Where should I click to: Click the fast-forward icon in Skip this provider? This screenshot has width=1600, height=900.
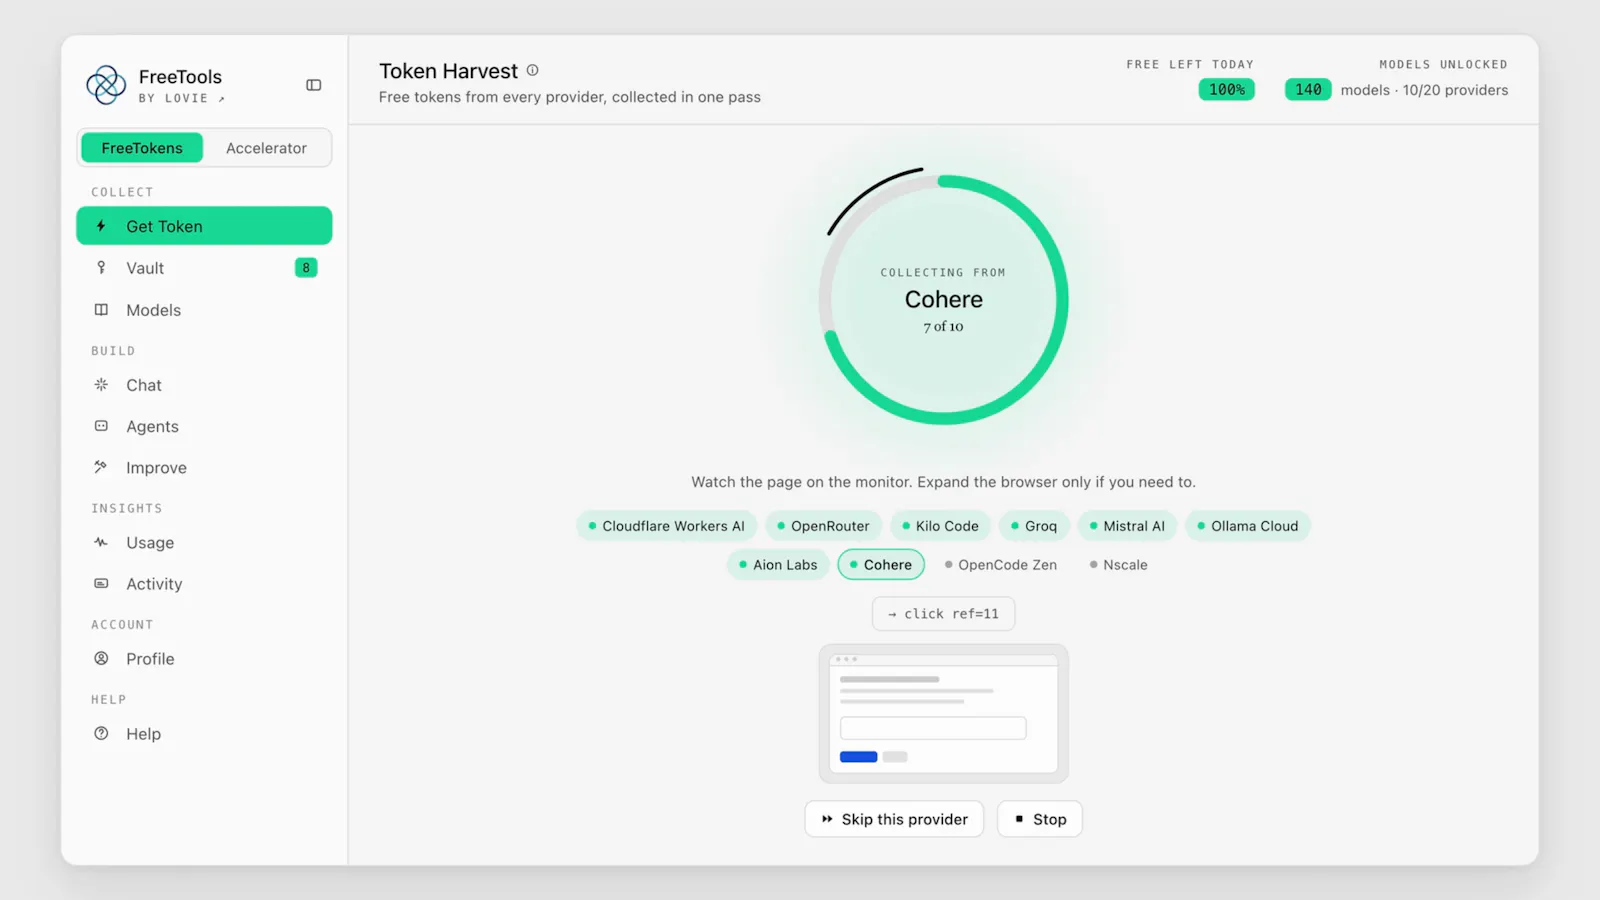click(827, 819)
